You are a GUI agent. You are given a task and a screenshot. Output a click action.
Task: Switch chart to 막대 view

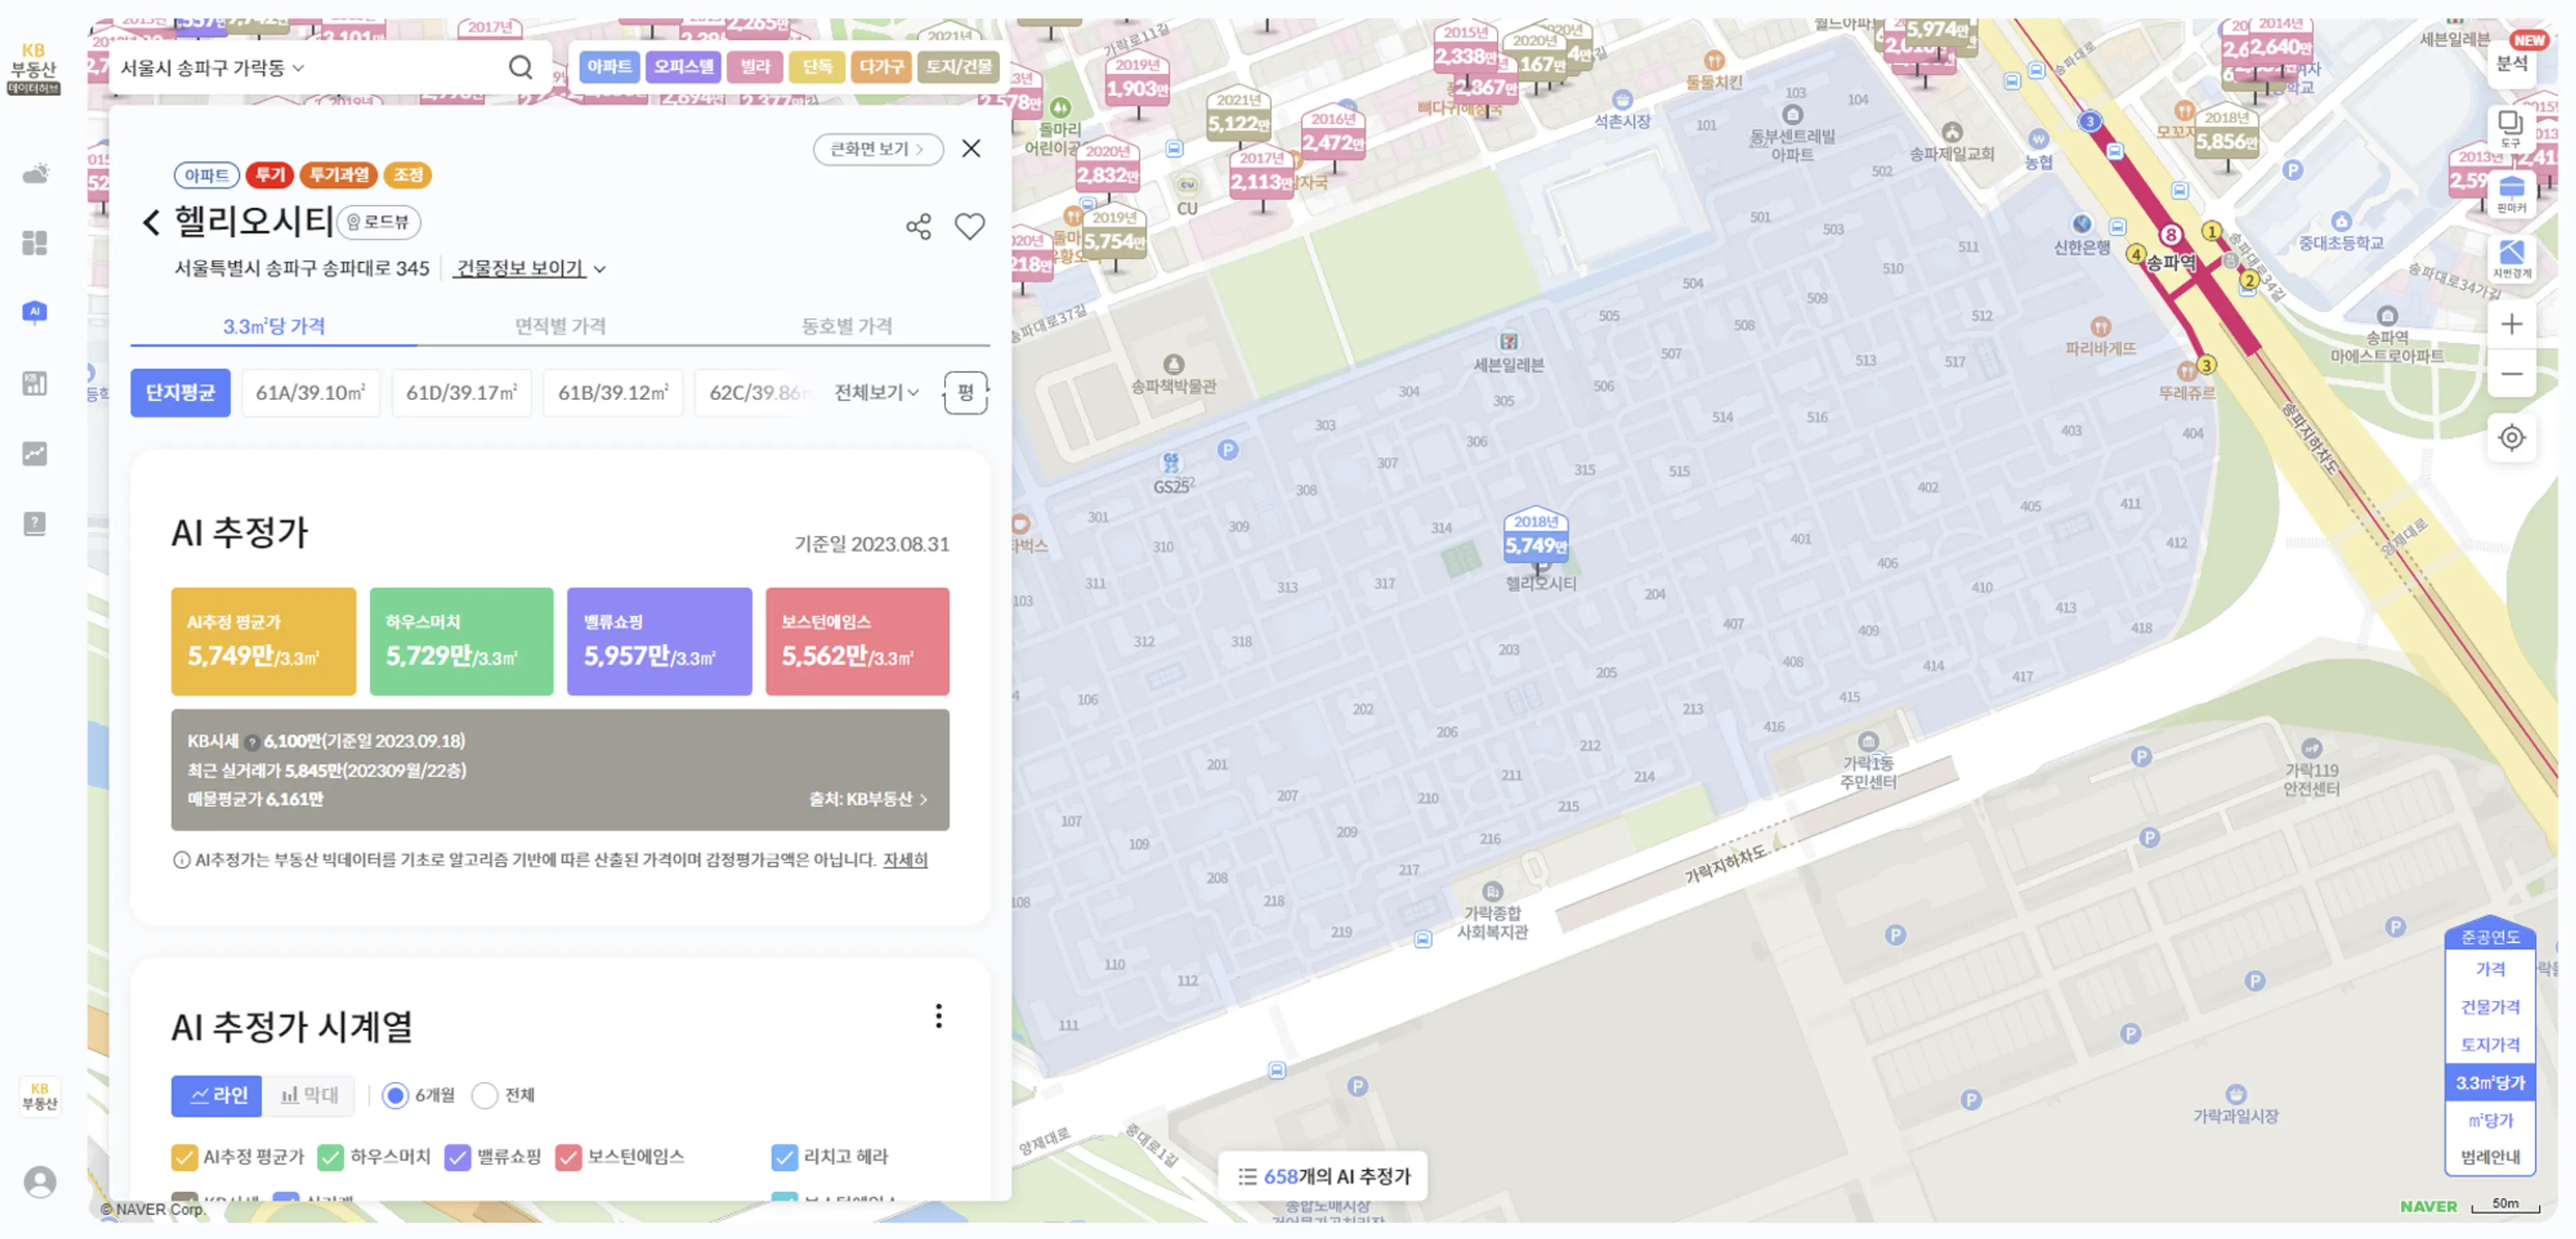(309, 1096)
